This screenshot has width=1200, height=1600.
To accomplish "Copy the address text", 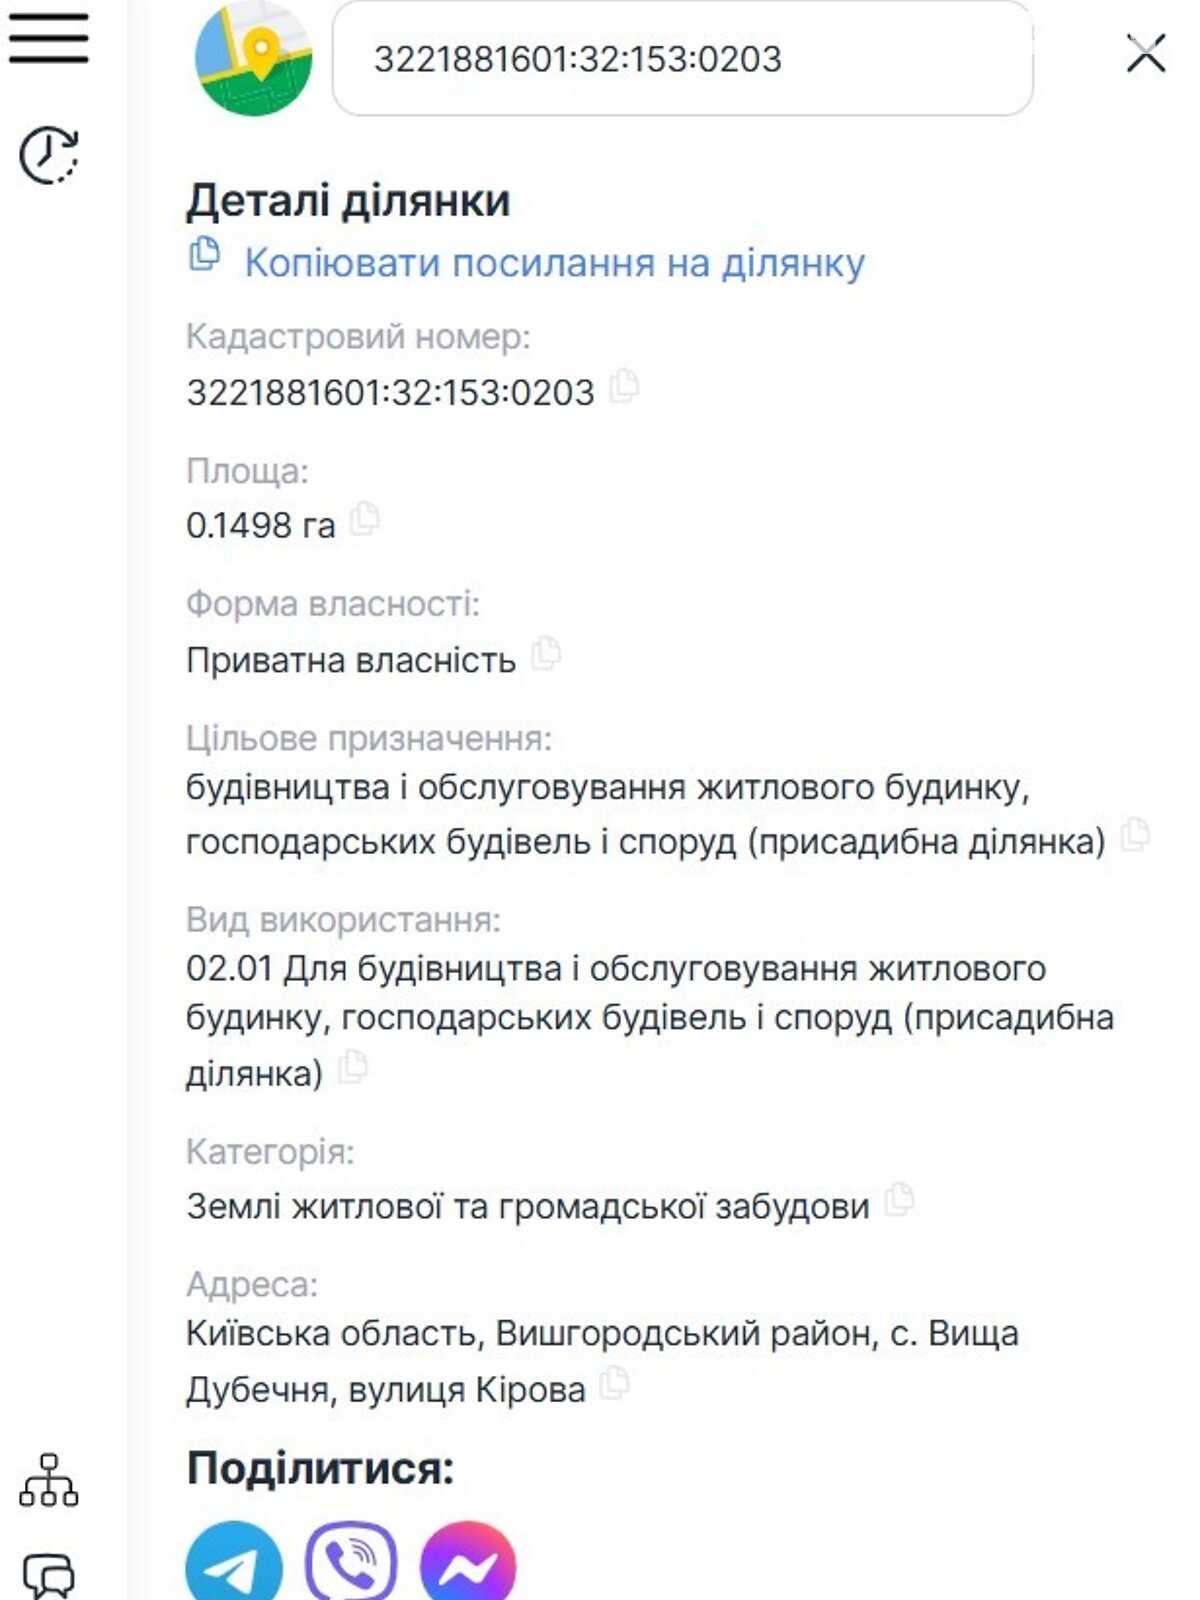I will pyautogui.click(x=615, y=1383).
